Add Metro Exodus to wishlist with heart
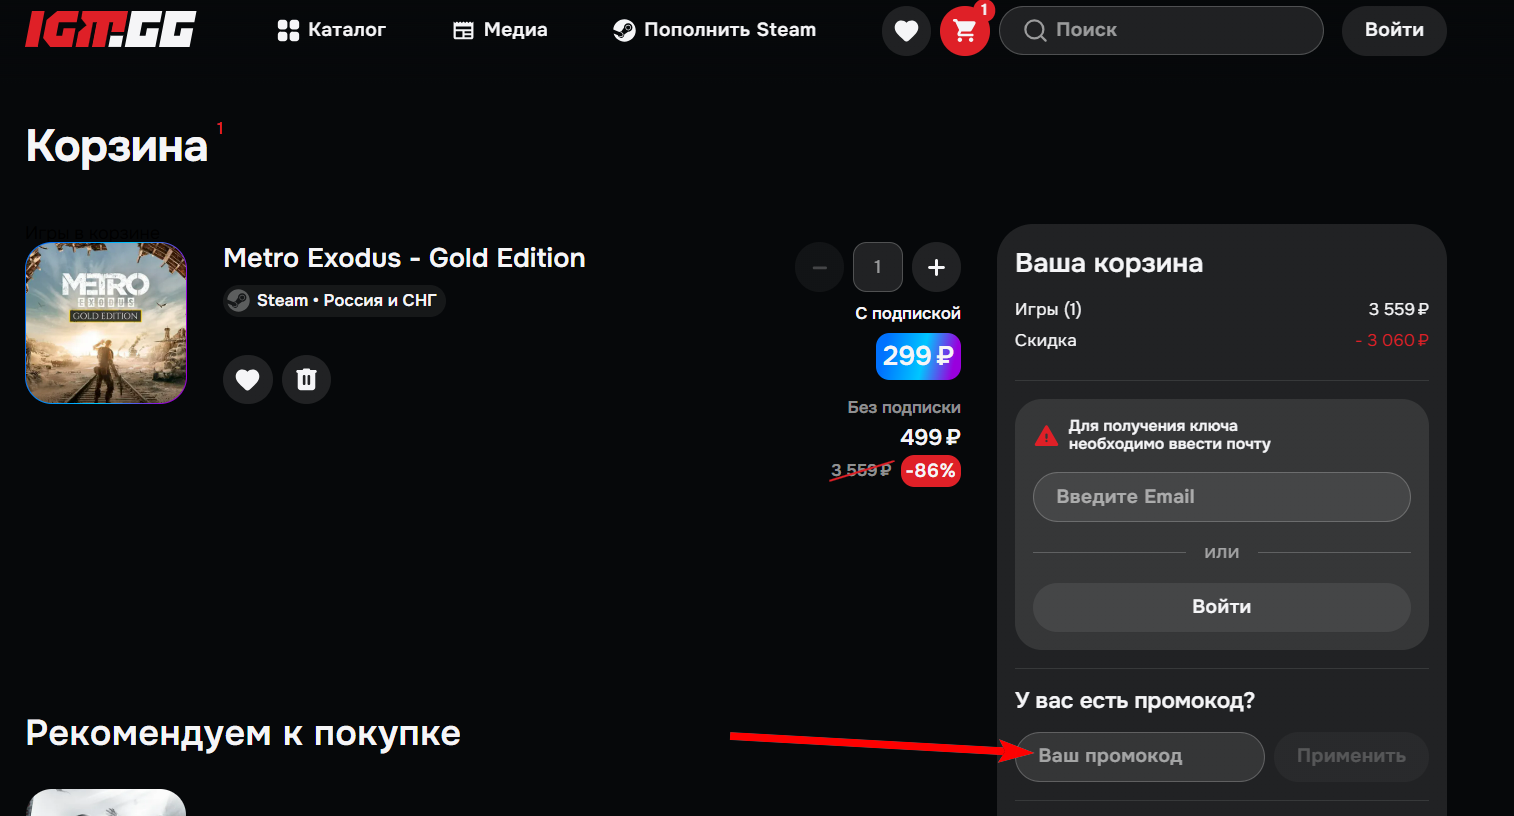The image size is (1514, 816). 247,380
